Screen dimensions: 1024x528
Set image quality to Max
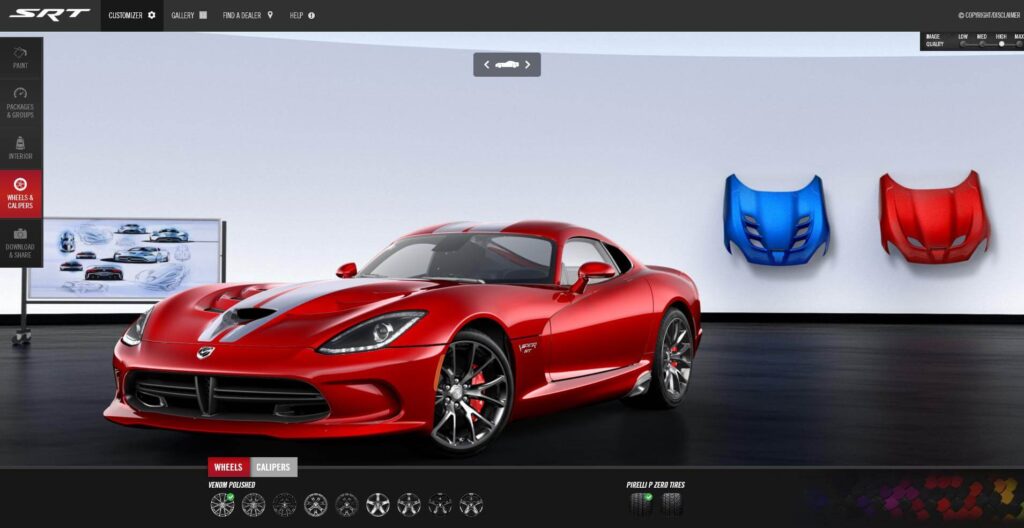[x=1019, y=44]
